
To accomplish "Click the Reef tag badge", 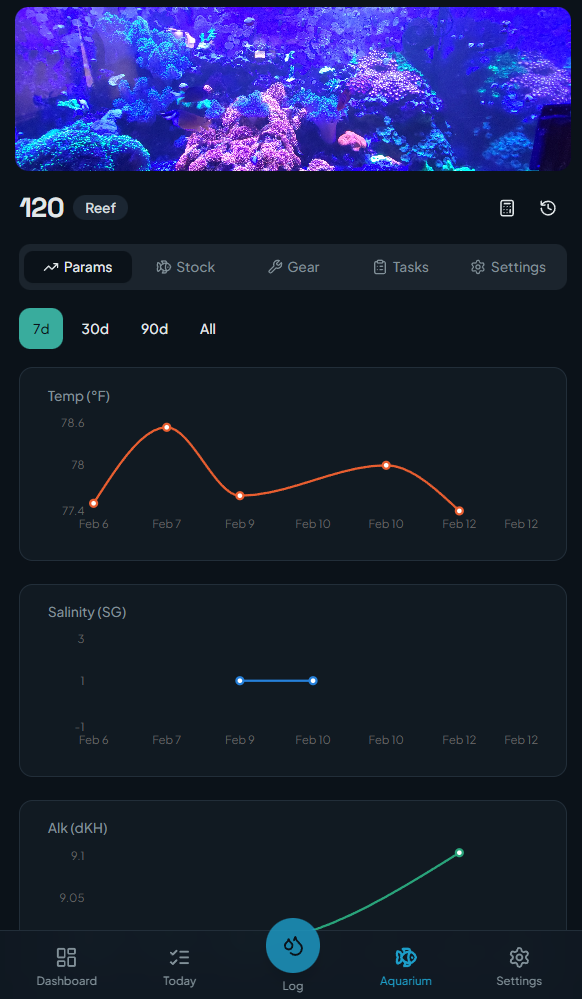I will click(x=101, y=208).
